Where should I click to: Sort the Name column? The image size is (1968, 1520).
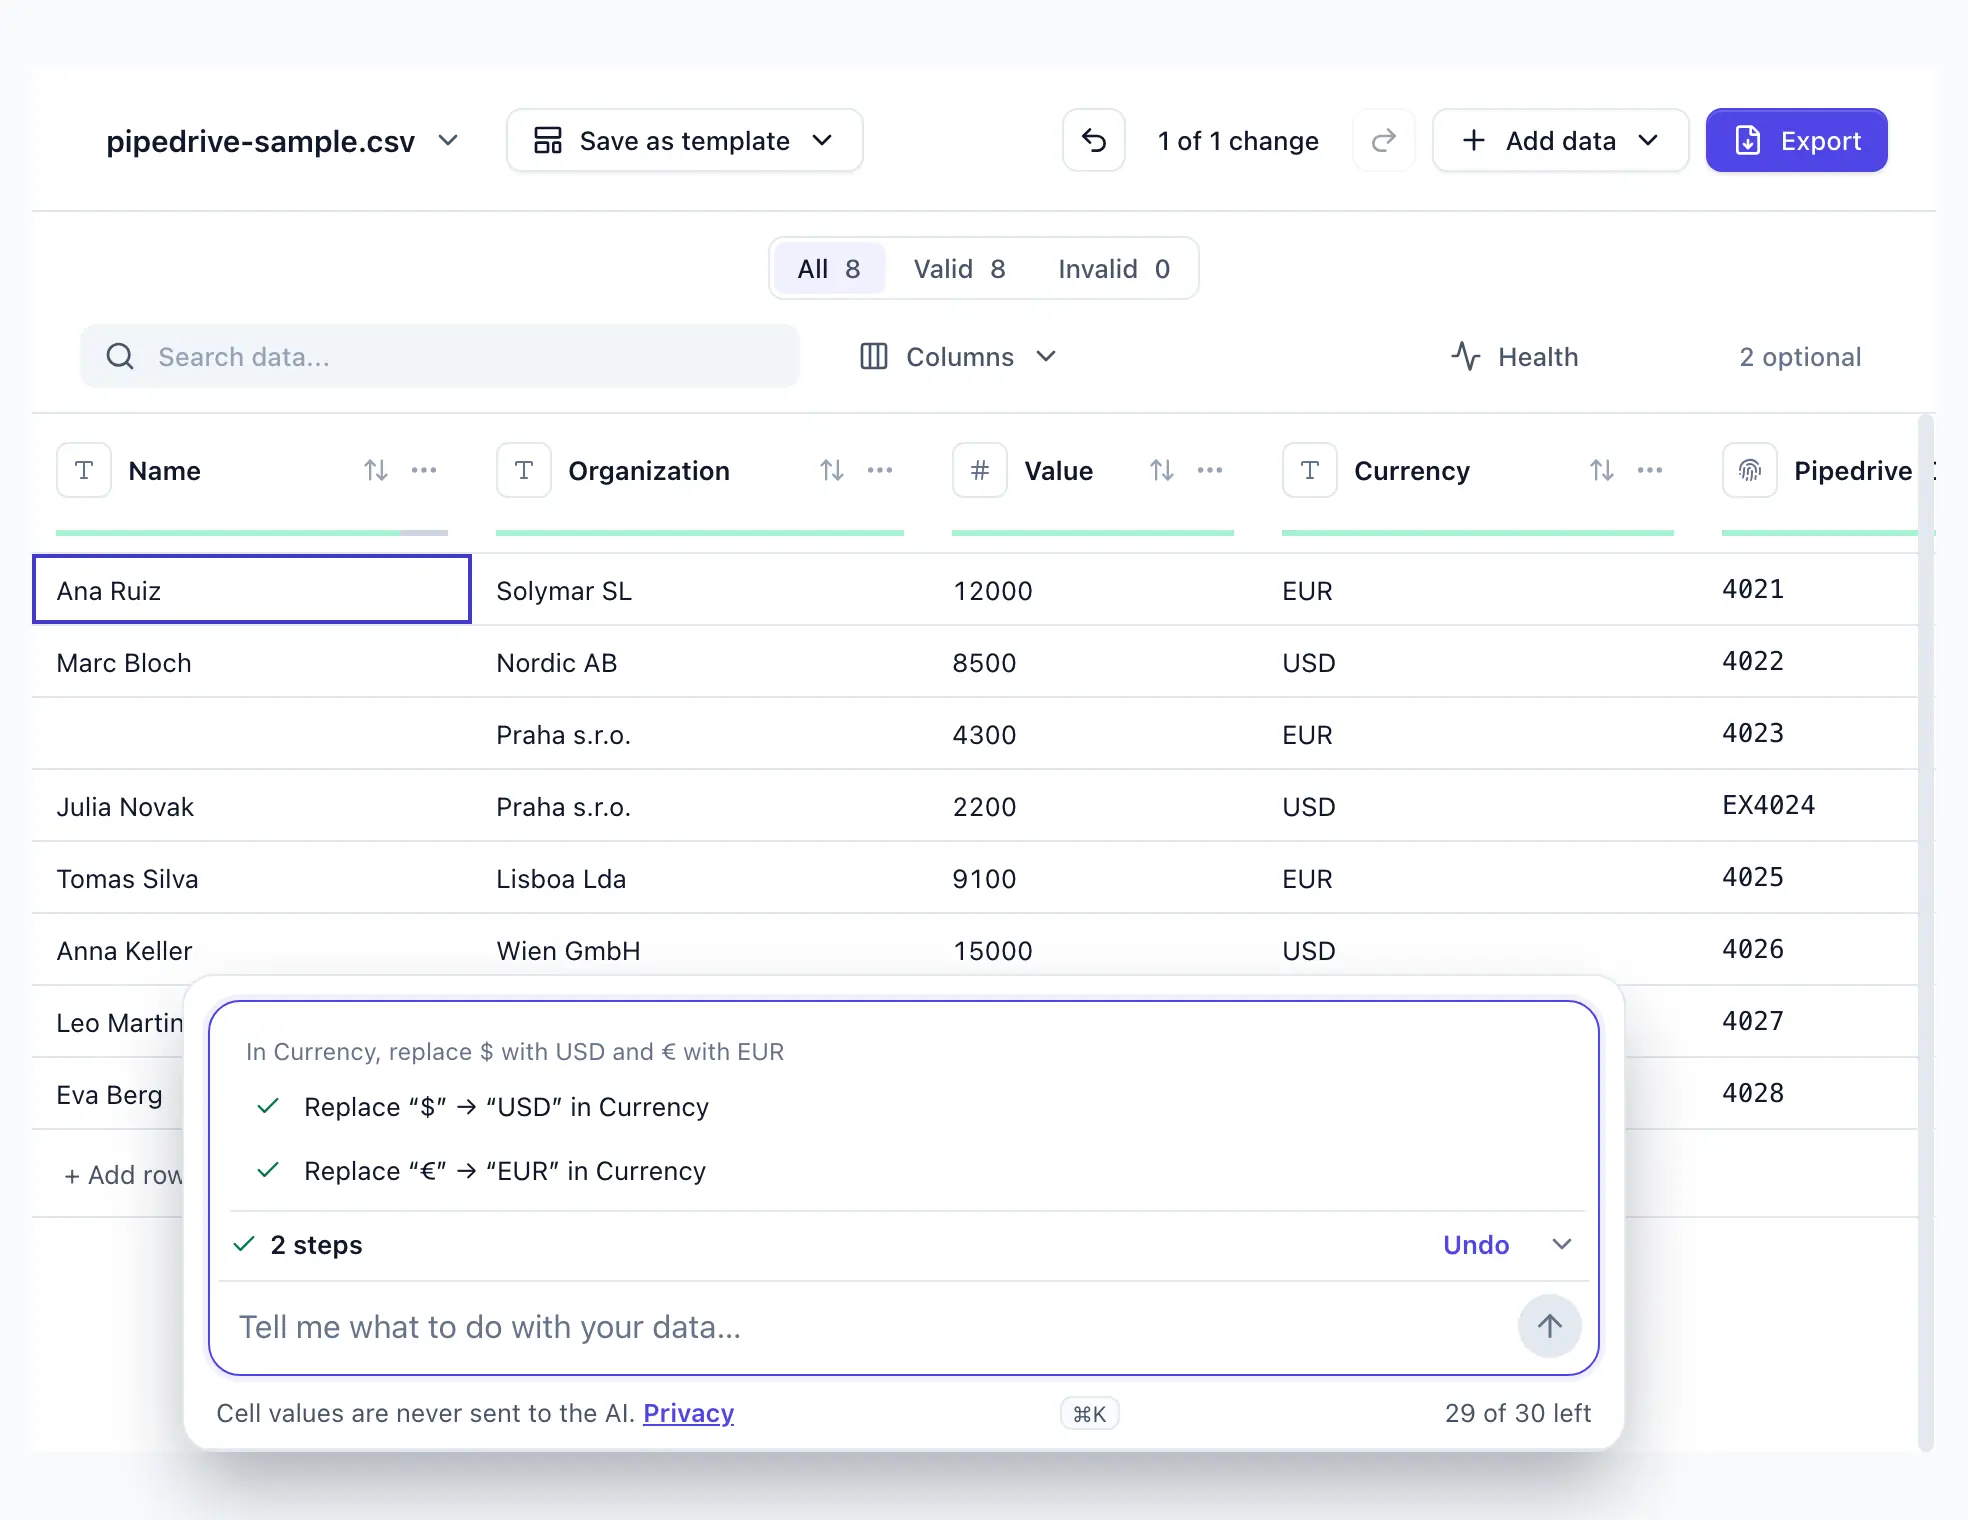[x=376, y=470]
